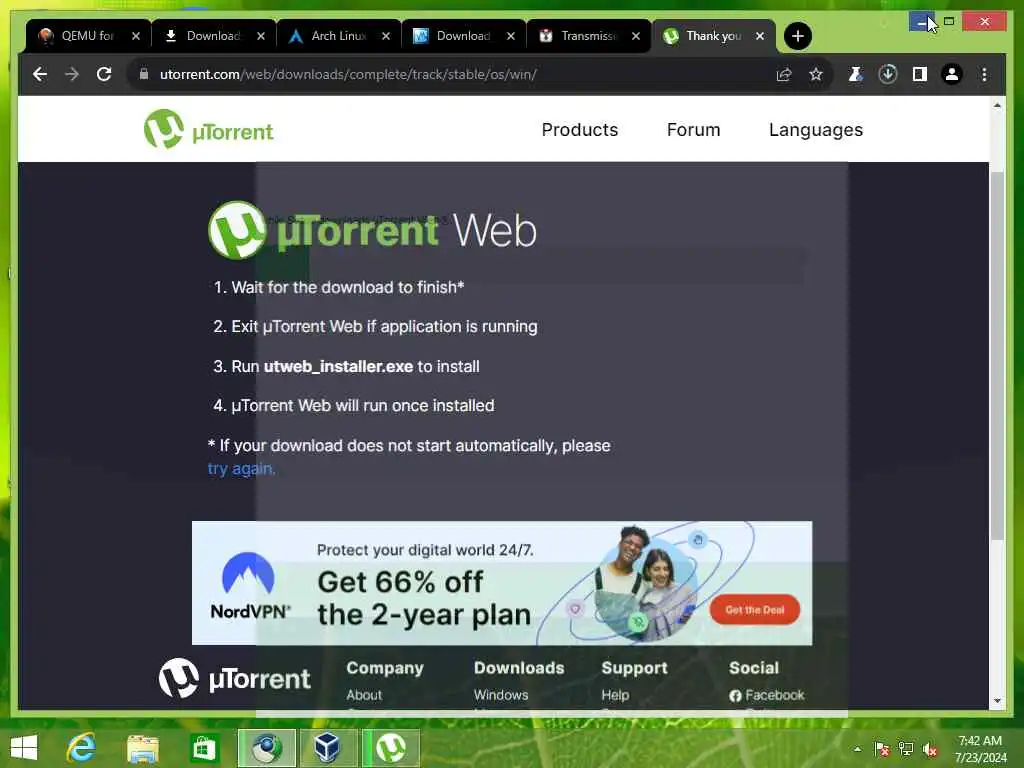This screenshot has width=1024, height=768.
Task: Switch to the Transmission tab
Action: click(588, 36)
